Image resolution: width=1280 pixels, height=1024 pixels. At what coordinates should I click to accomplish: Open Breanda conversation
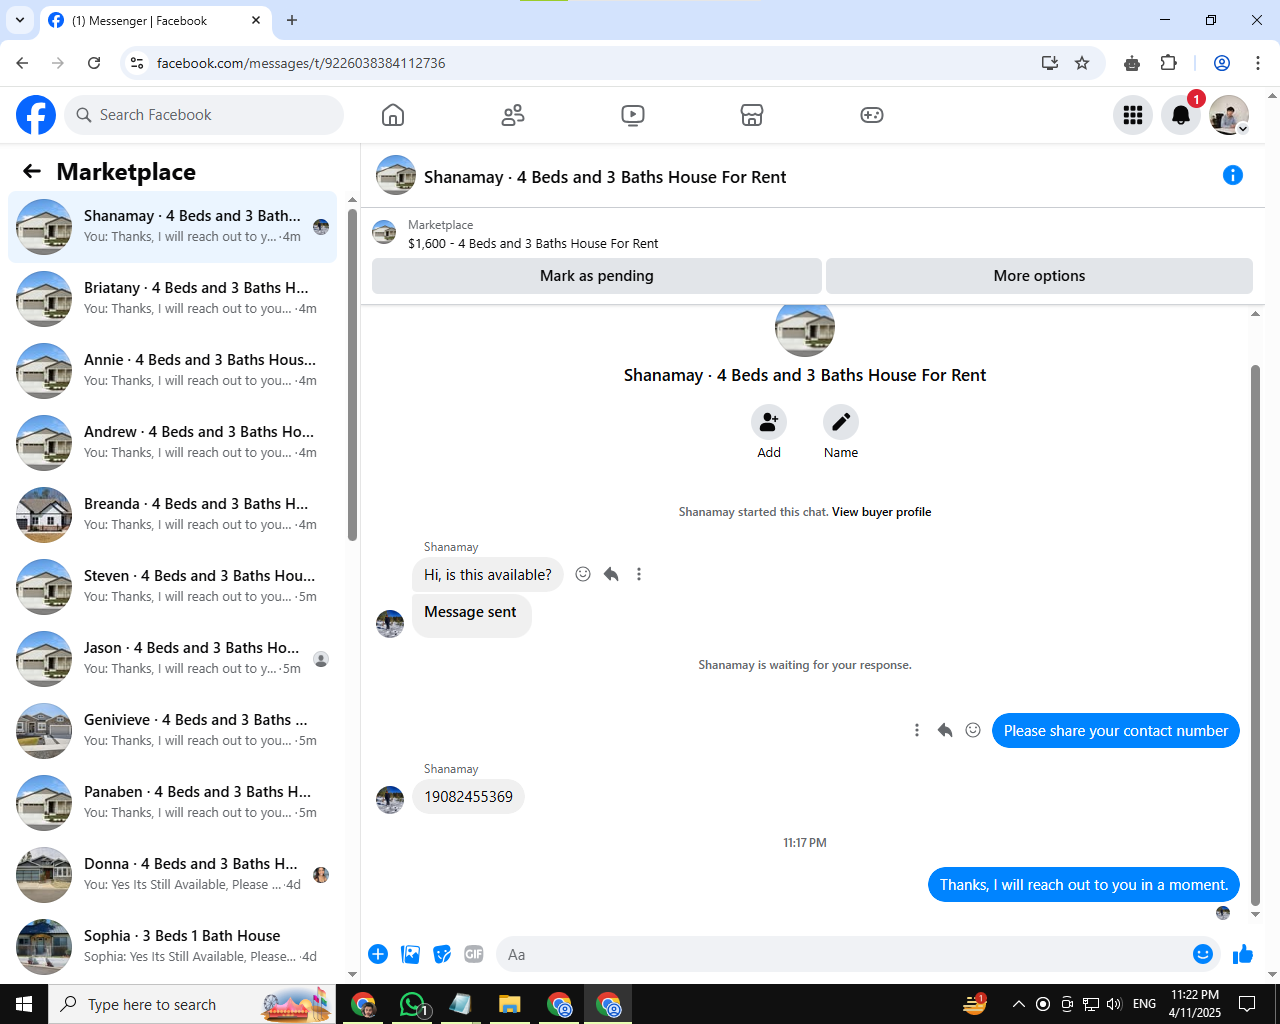[173, 515]
